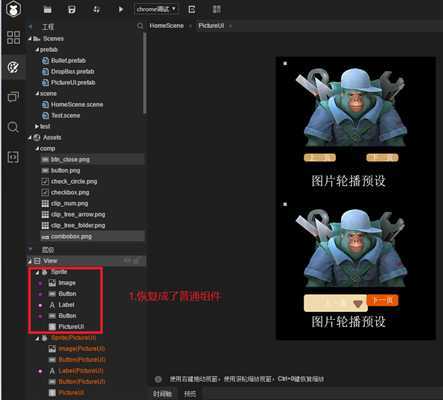Click the clip_tree_arrow.png grid icon
443x400 pixels.
[45, 215]
